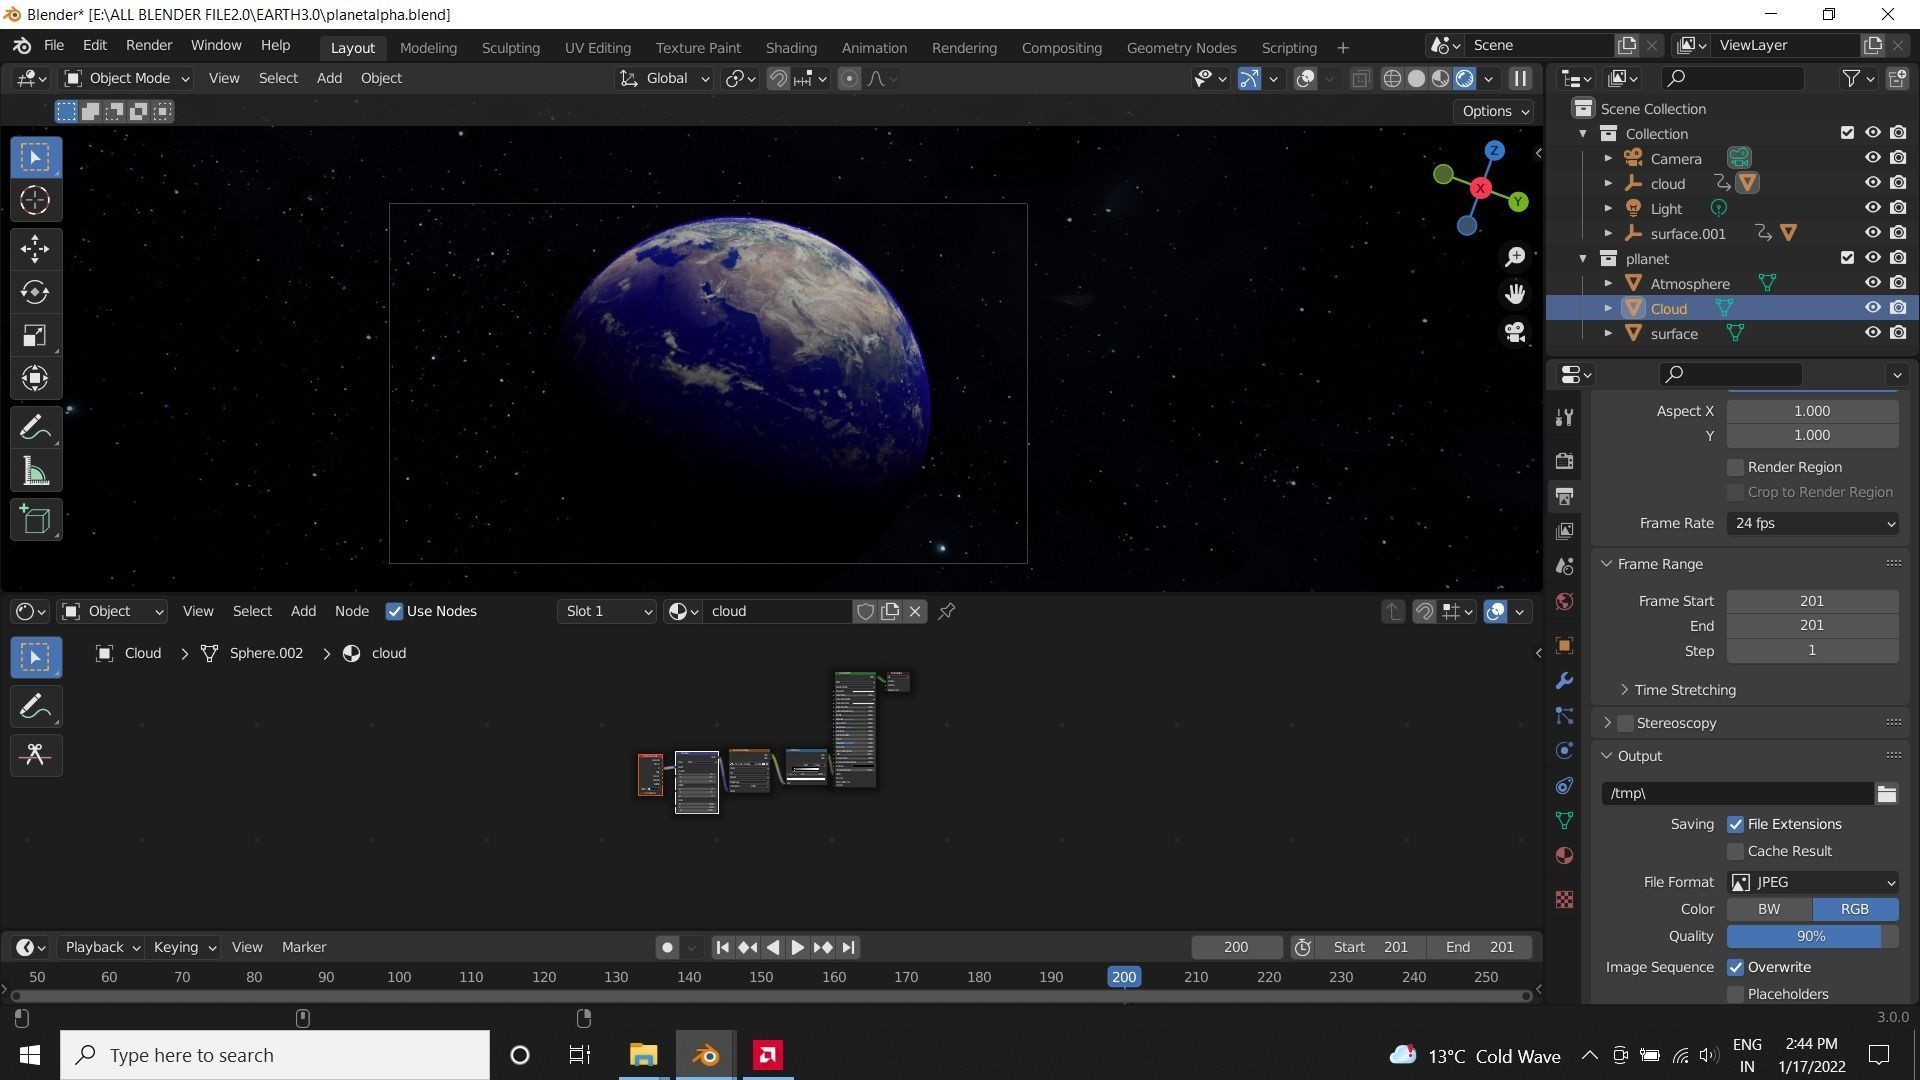1920x1080 pixels.
Task: Open the Render properties tab
Action: click(1565, 461)
